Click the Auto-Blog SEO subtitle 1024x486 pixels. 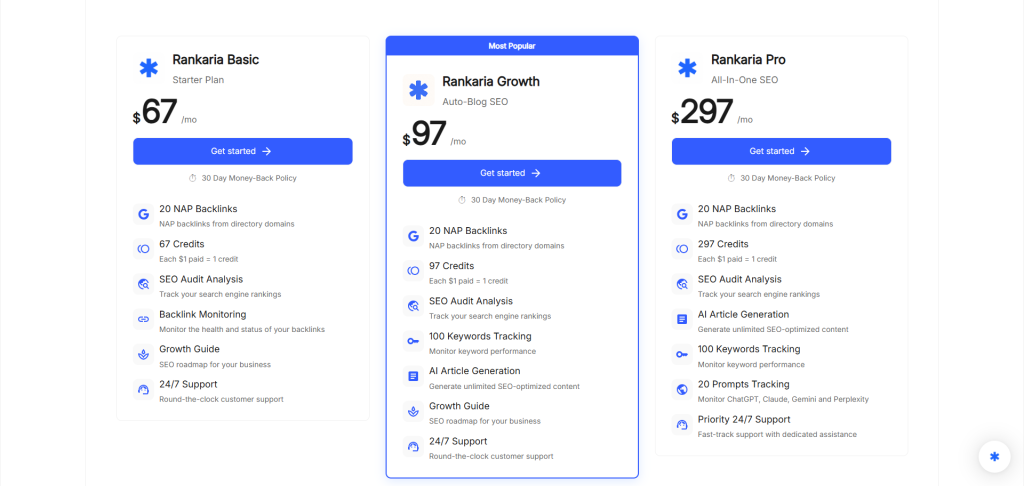point(475,102)
